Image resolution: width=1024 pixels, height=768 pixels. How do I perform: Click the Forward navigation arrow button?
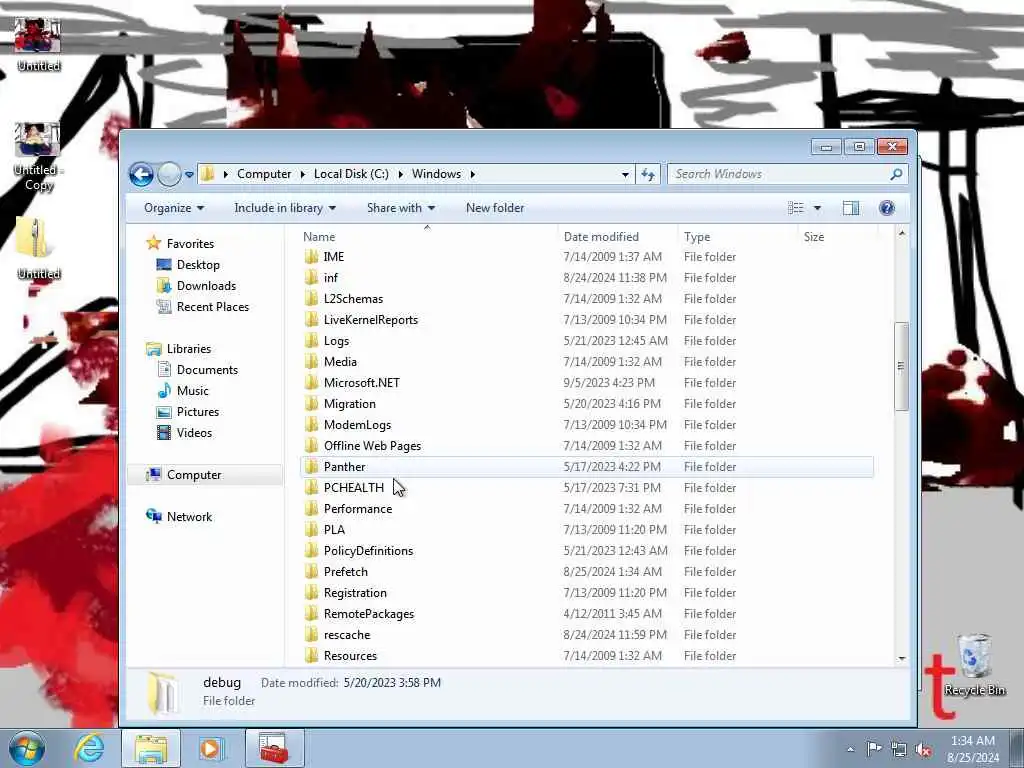[169, 174]
